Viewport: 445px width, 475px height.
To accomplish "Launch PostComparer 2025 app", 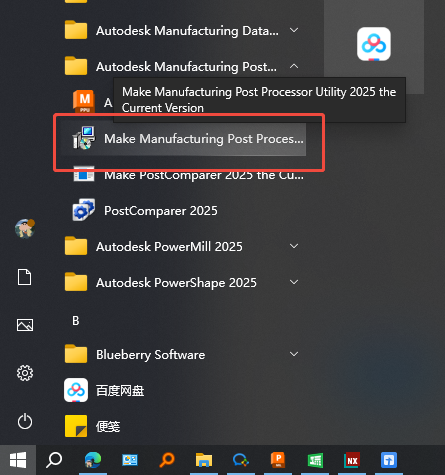I will click(161, 211).
